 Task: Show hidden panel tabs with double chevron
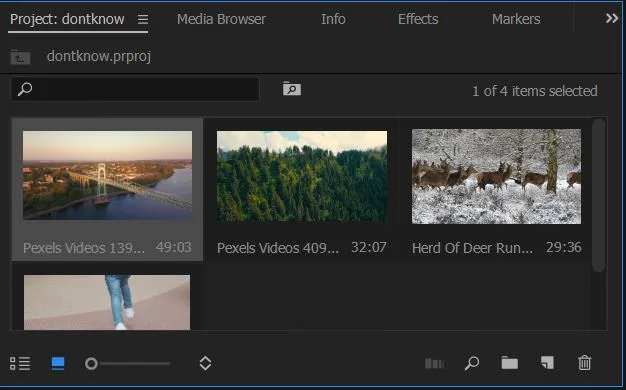coord(612,18)
